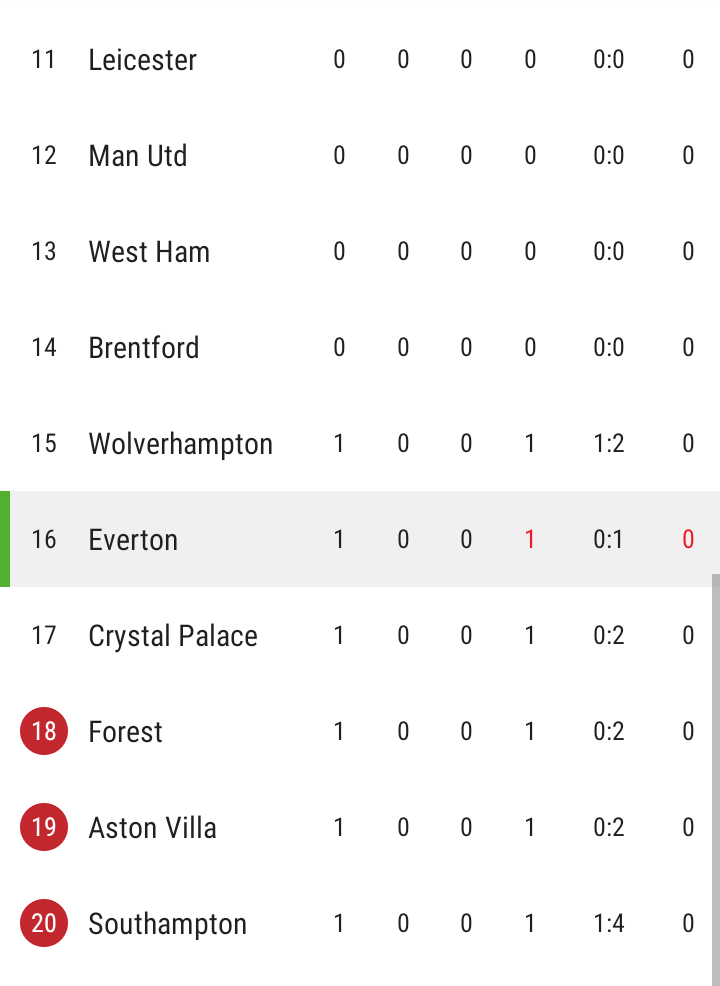Click Wolverhampton's 1:2 goal score
This screenshot has width=720, height=986.
pyautogui.click(x=608, y=443)
